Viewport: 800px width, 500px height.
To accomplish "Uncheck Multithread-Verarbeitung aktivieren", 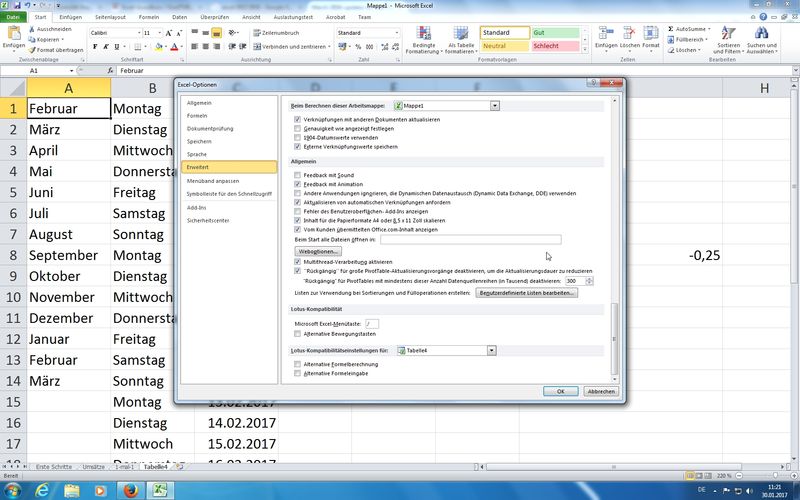I will 298,262.
